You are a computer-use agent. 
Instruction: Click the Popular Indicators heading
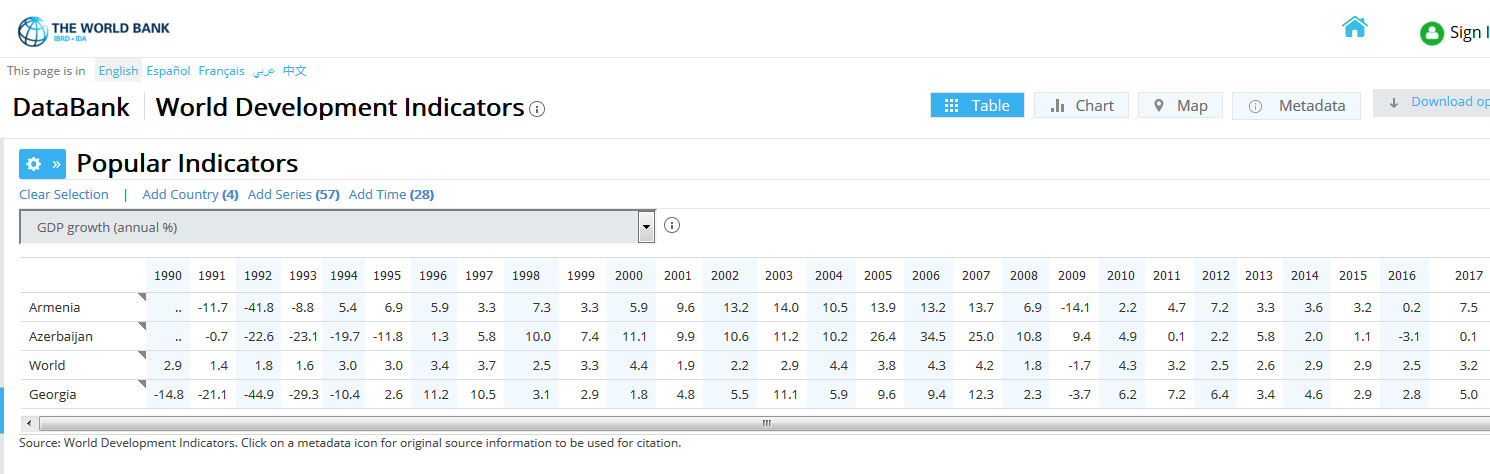pos(187,163)
